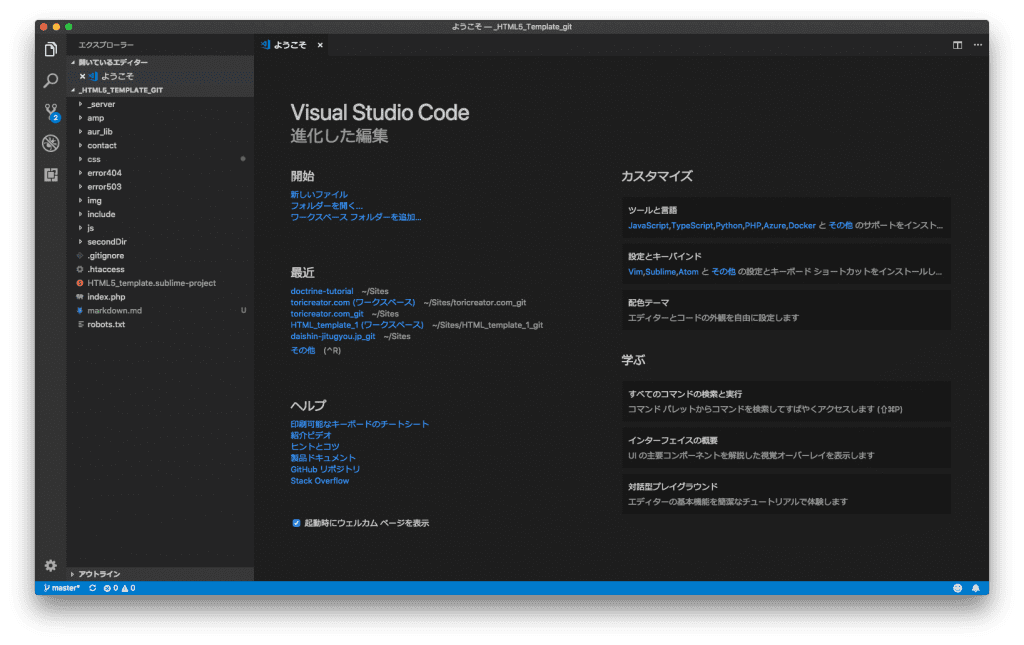Screen dimensions: 1024x645
Task: Open index.php in the file tree
Action: tap(105, 297)
